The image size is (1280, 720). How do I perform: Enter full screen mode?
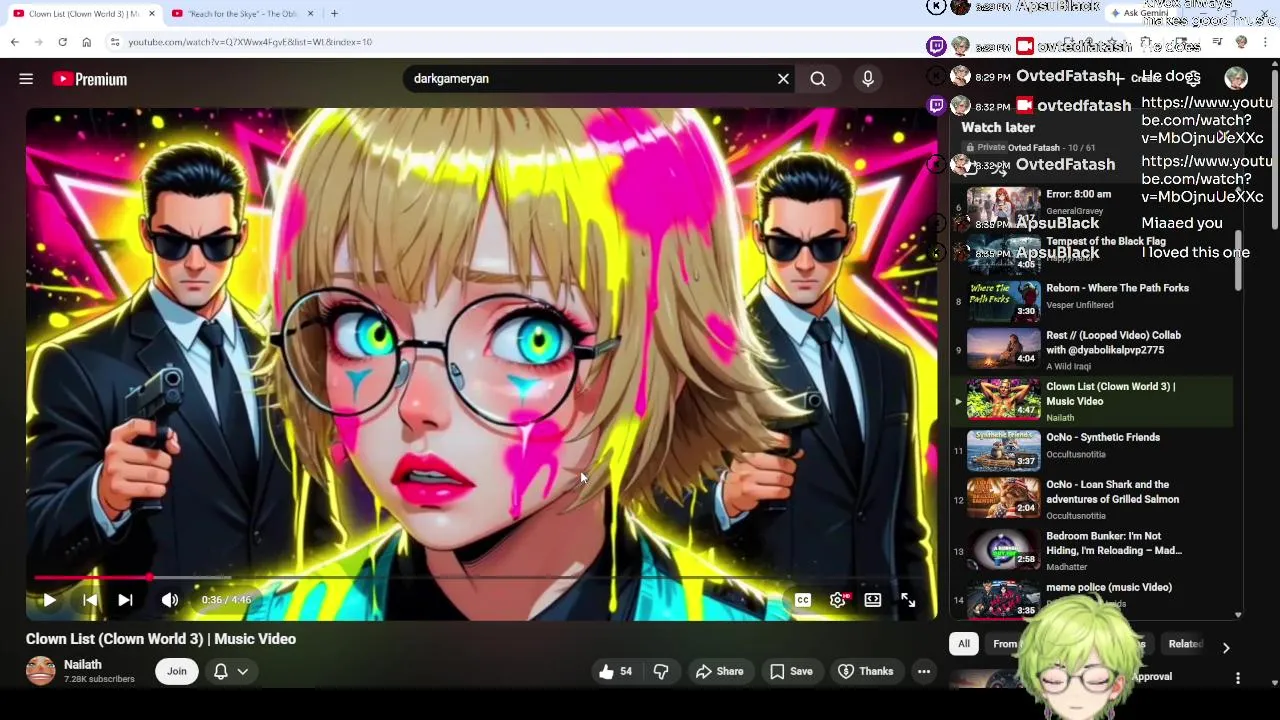[908, 600]
